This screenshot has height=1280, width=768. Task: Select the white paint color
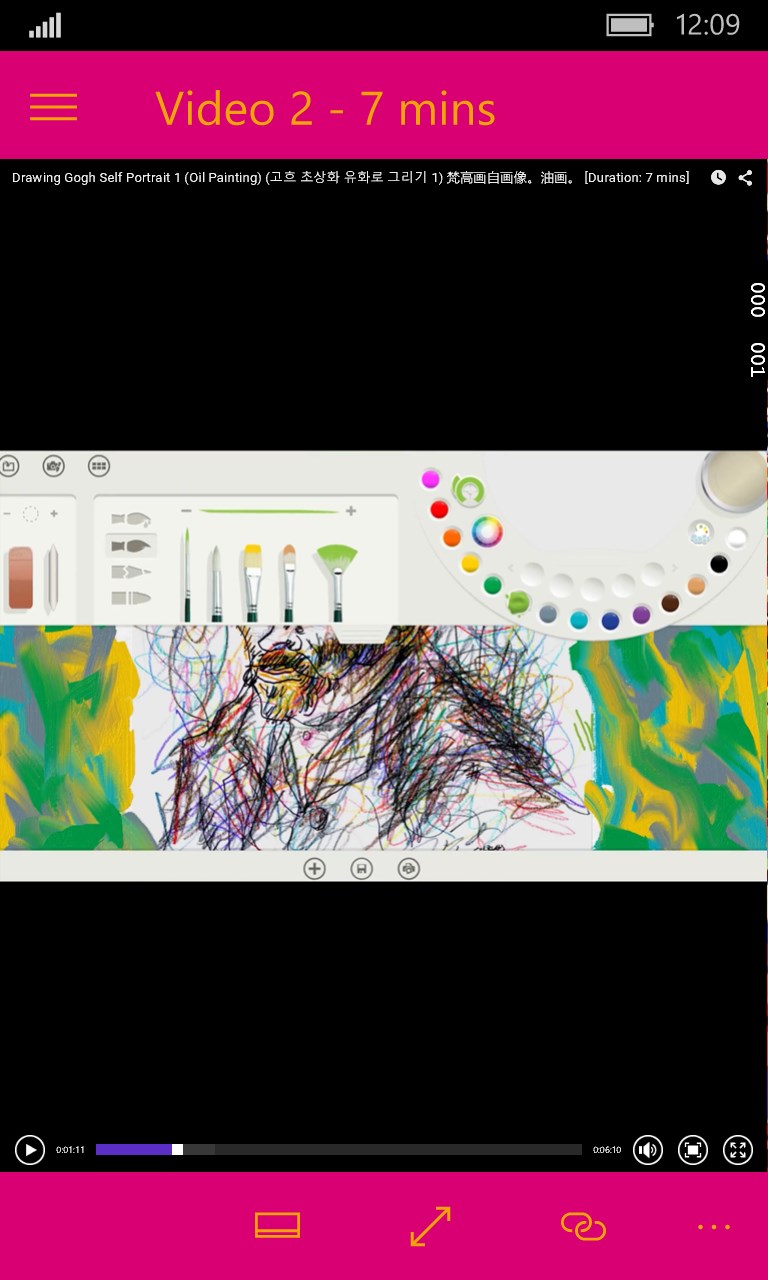pos(737,538)
